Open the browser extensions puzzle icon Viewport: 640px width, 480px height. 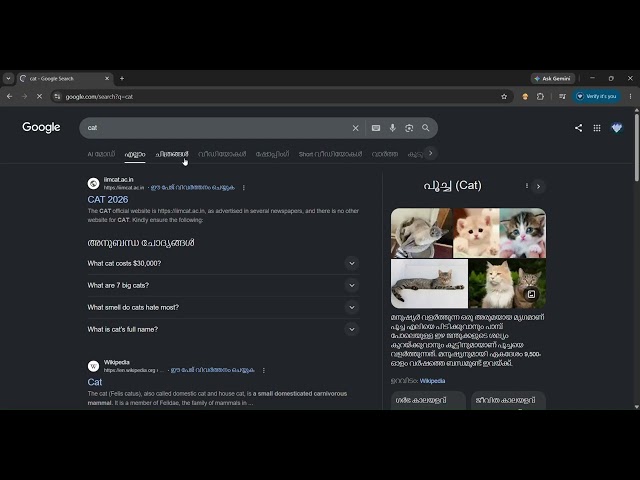[540, 97]
